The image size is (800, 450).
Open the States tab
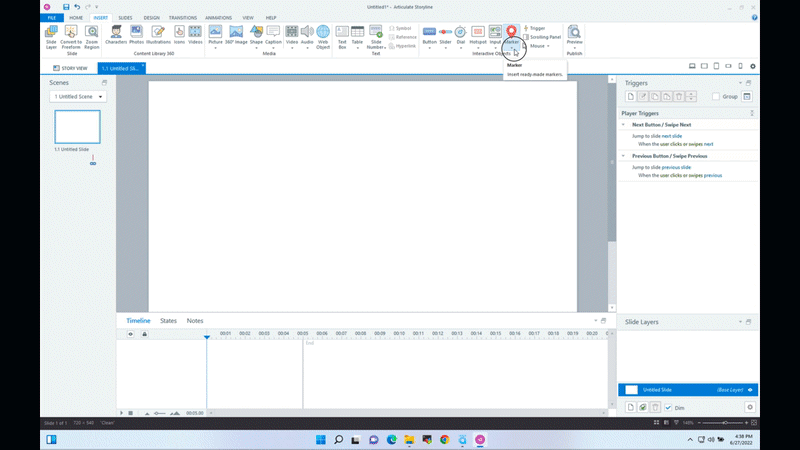pos(168,321)
